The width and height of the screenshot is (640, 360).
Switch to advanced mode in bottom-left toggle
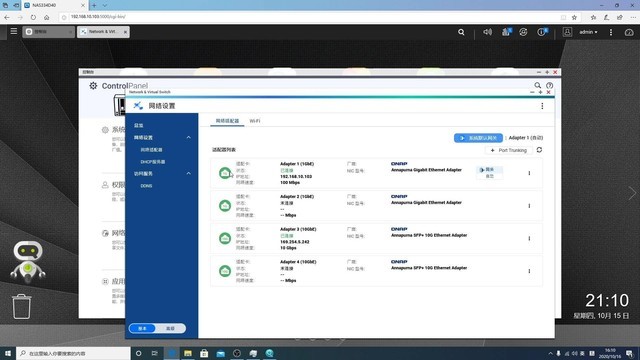point(171,328)
